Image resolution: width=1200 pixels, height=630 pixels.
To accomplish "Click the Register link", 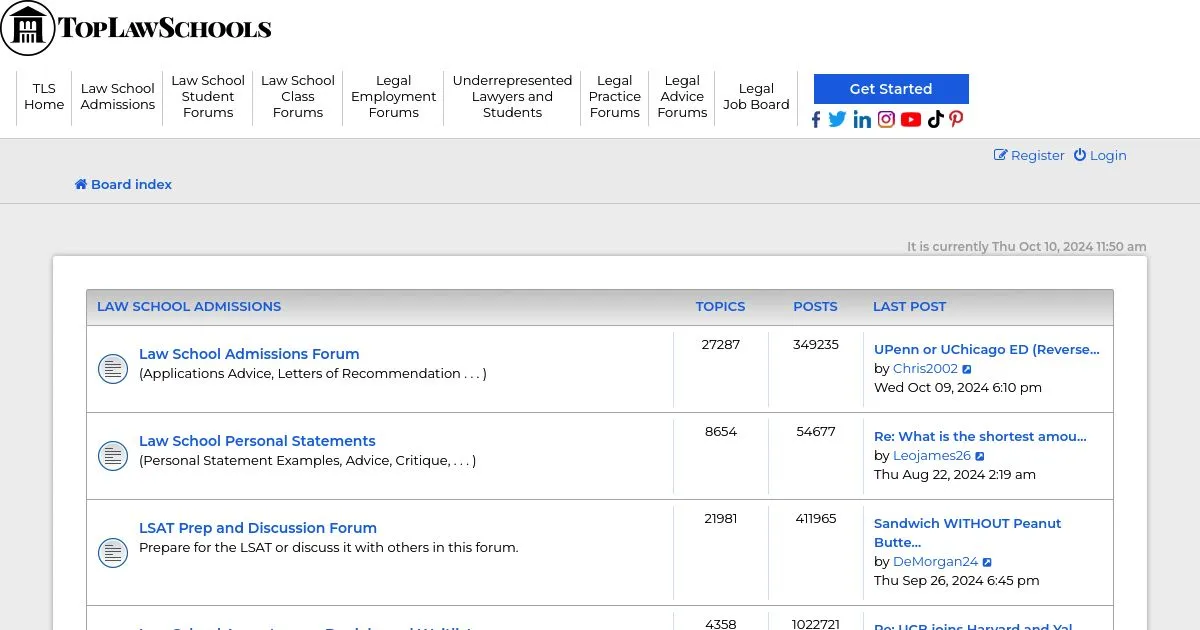I will click(1029, 155).
